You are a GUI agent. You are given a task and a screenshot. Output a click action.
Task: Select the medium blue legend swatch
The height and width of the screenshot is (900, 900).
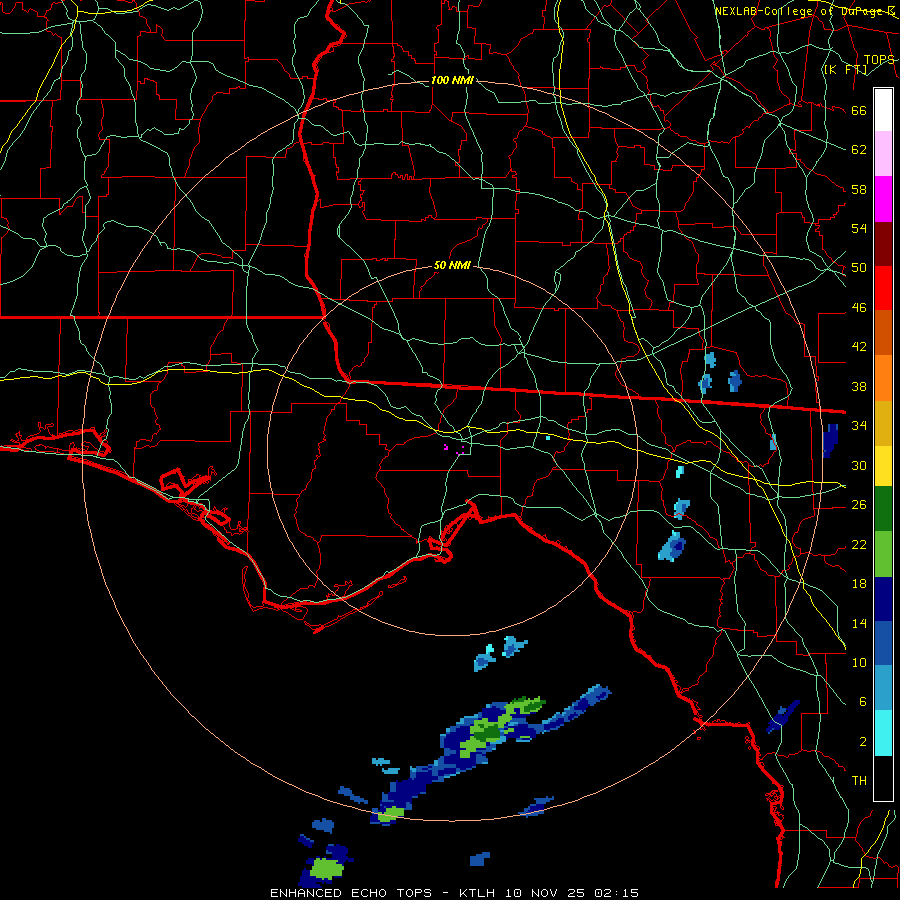[883, 643]
